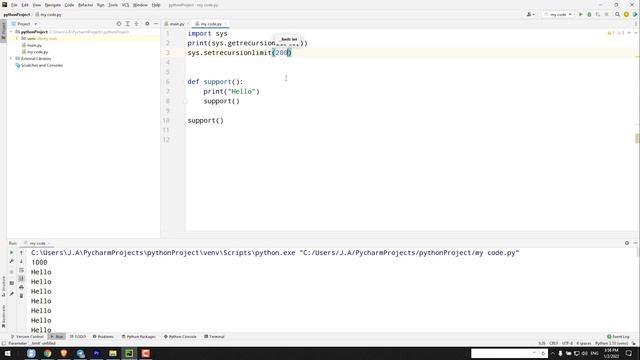Toggle the Structure side tool window button
Viewport: 640px width, 360px height.
pos(3,287)
